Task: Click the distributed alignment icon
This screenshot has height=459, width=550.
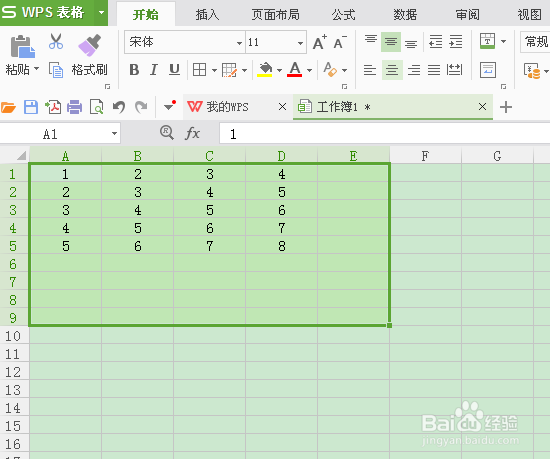Action: click(454, 70)
